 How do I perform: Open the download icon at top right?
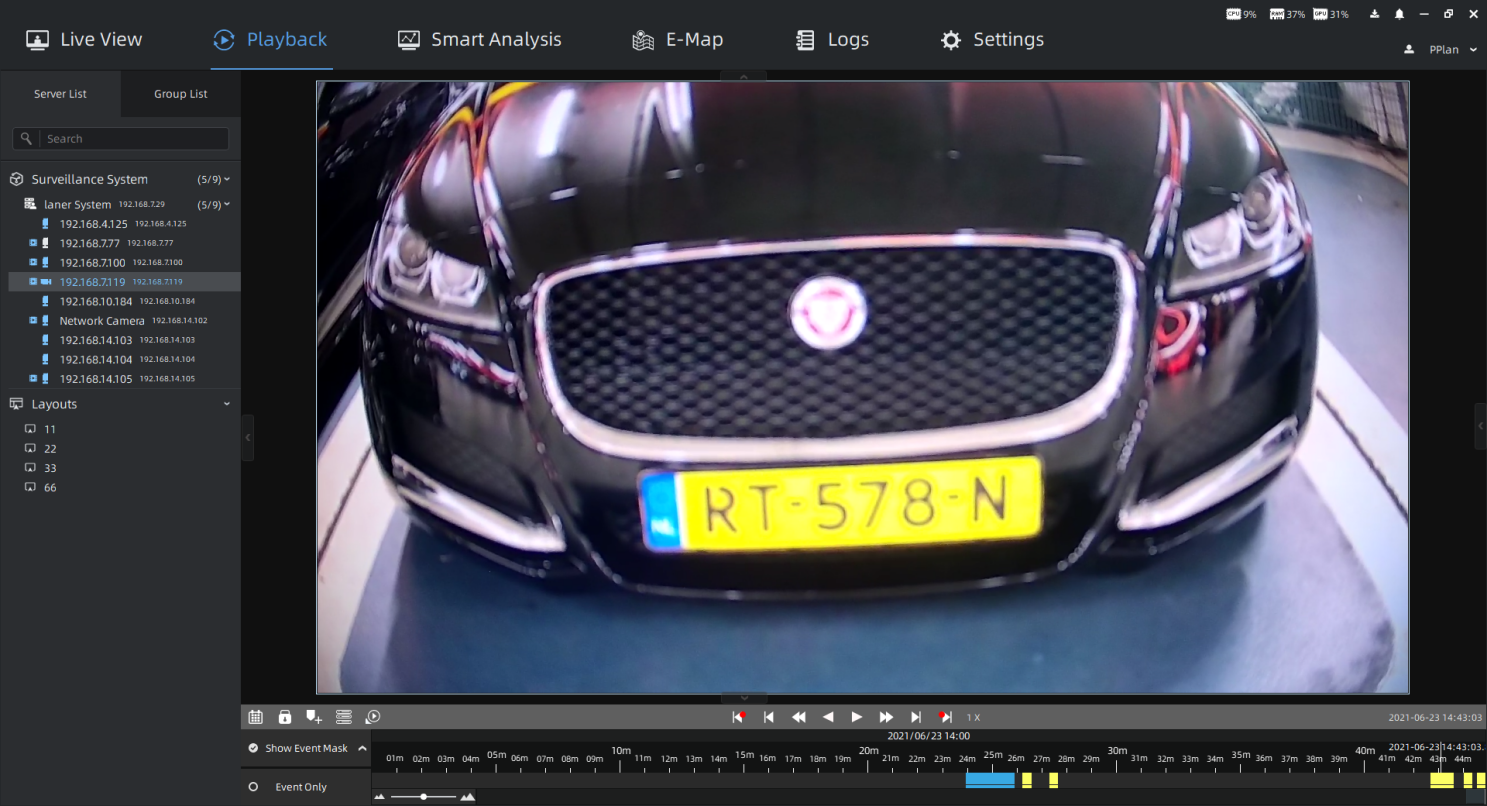[x=1375, y=14]
